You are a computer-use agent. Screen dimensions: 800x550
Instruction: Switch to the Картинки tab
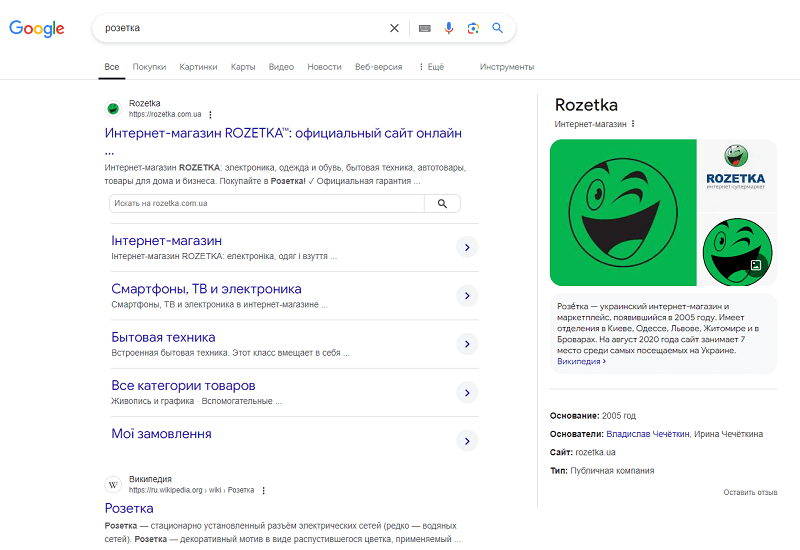198,67
